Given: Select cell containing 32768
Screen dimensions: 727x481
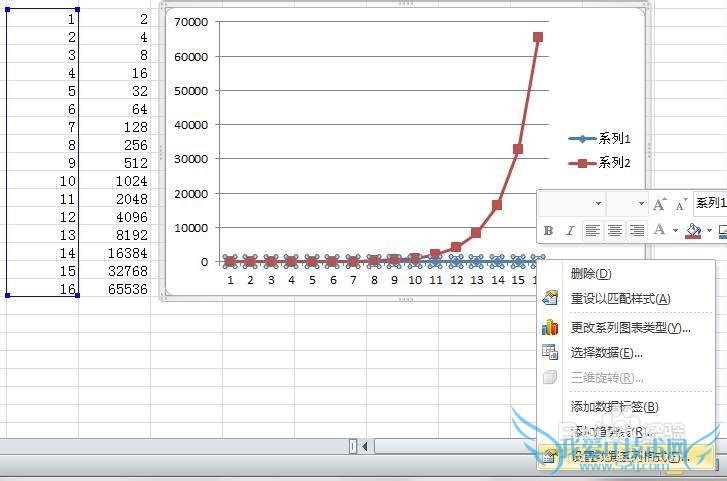Looking at the screenshot, I should tap(115, 271).
